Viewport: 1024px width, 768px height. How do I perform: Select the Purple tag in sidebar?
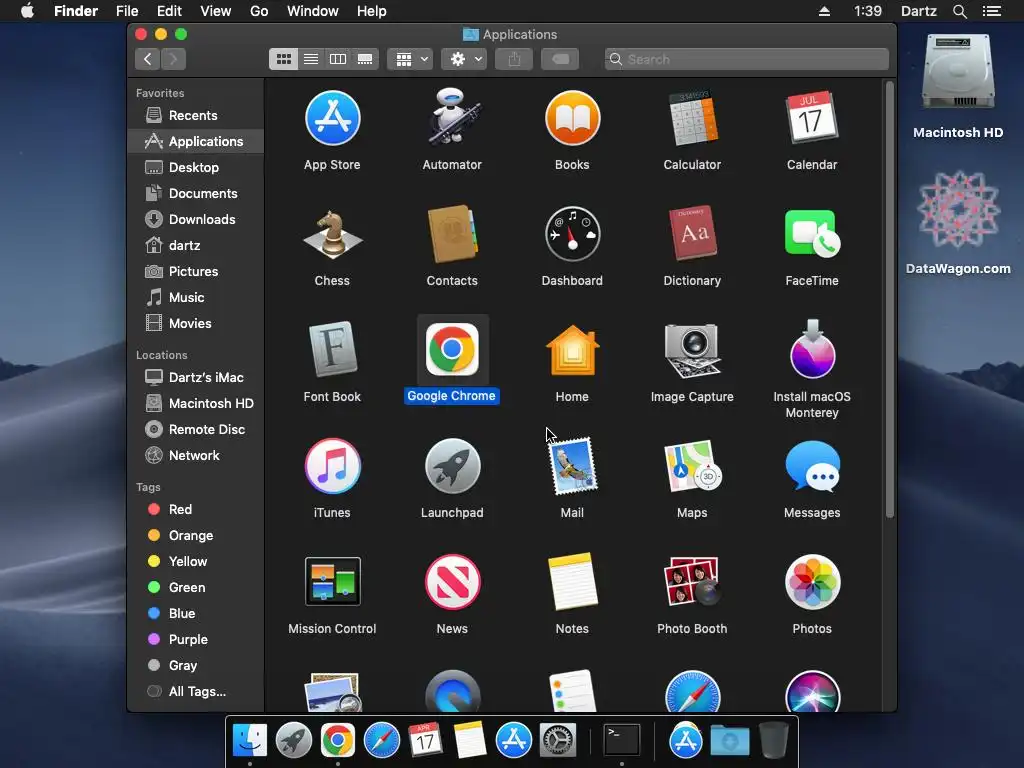click(x=196, y=640)
